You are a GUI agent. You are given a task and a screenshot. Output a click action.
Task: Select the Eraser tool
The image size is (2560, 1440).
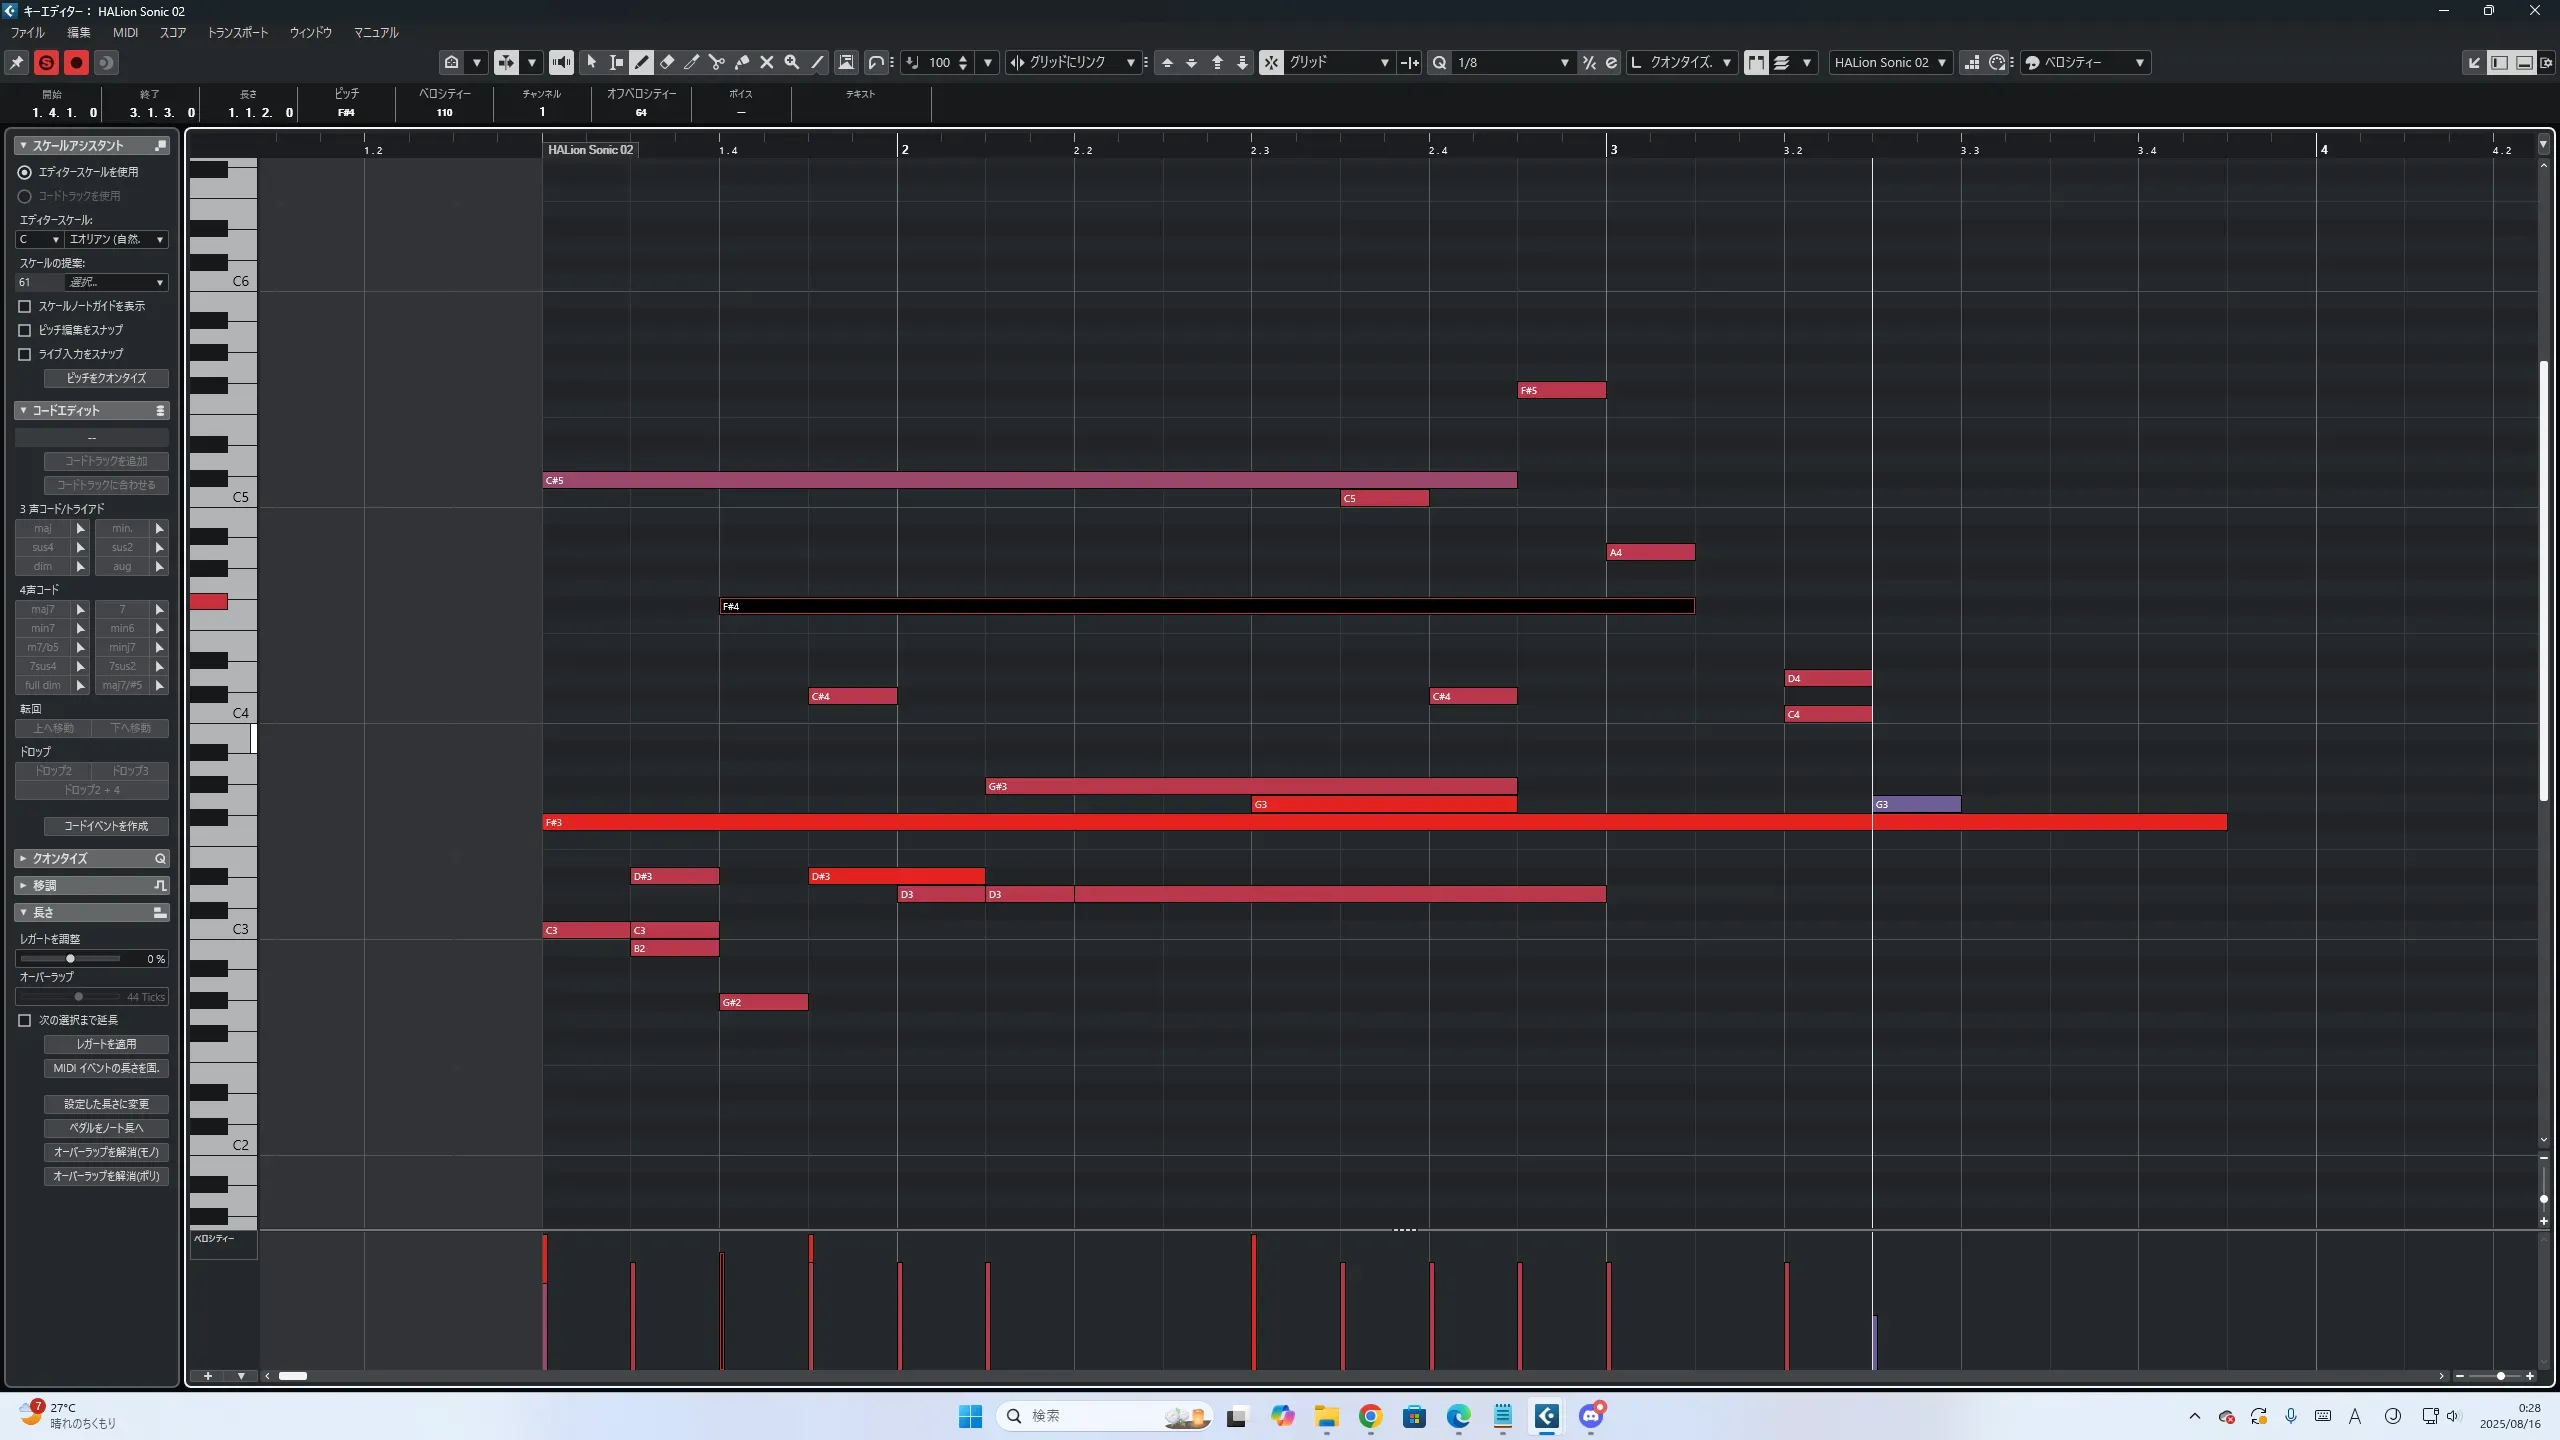click(x=667, y=62)
